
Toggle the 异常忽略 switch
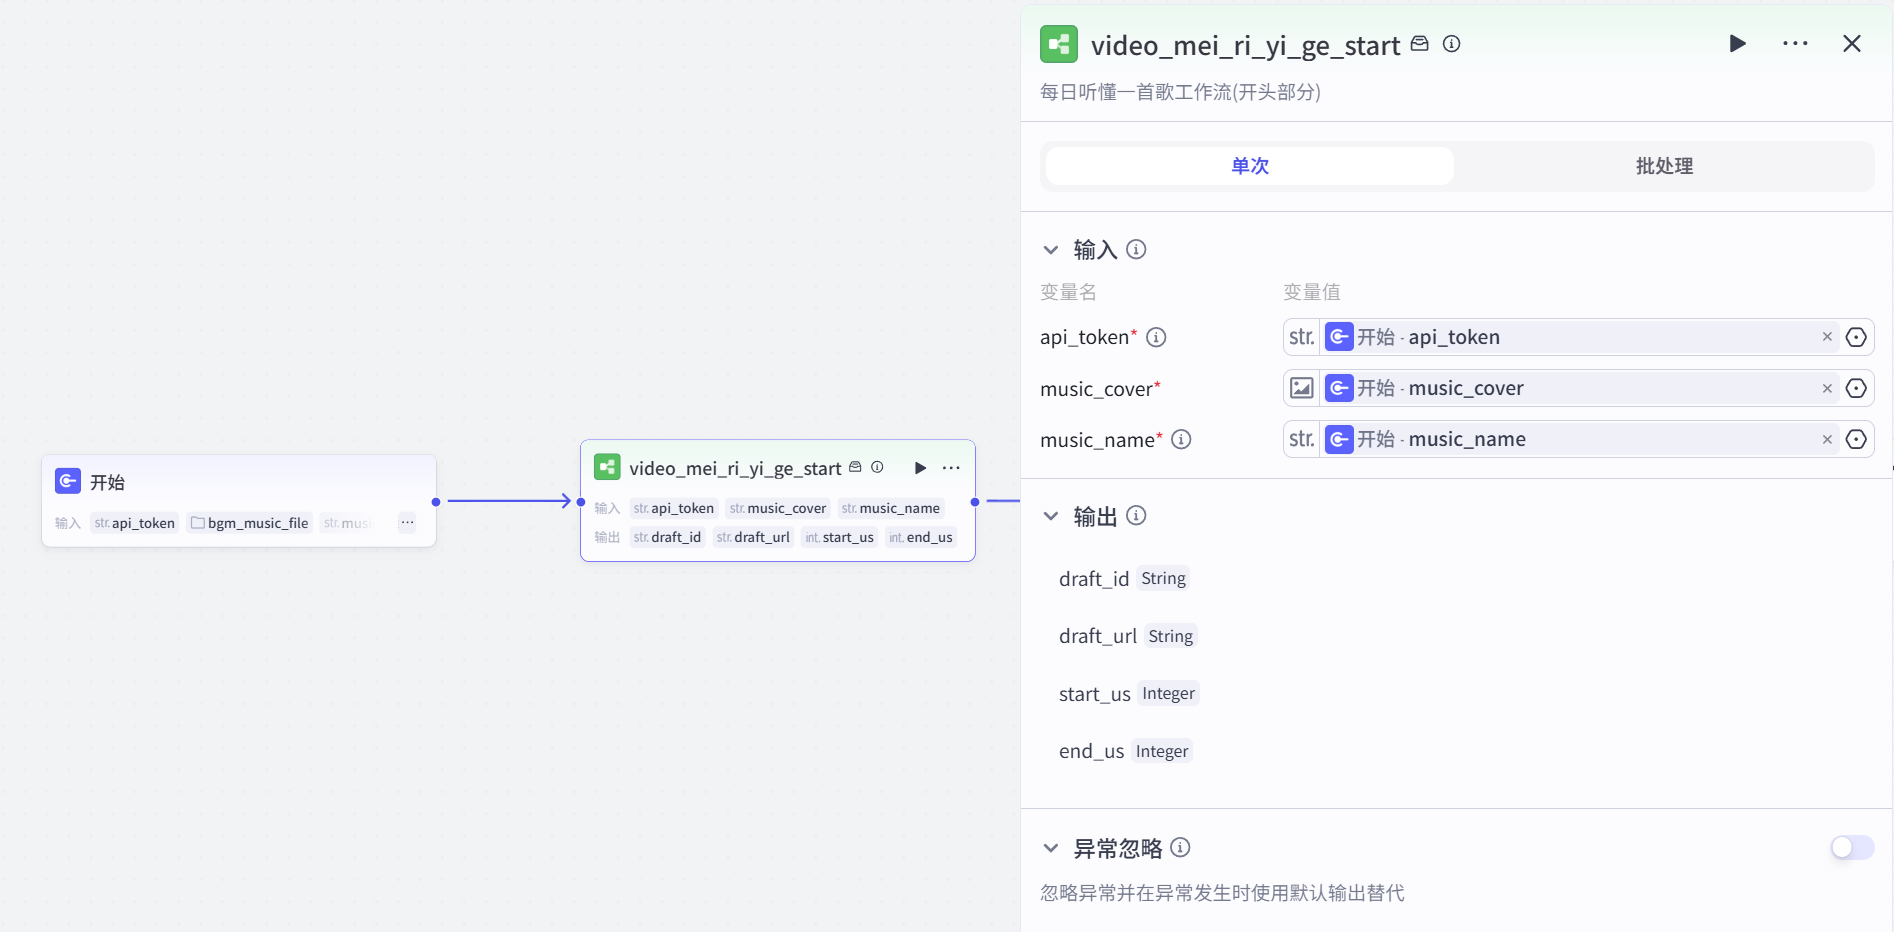(1852, 848)
